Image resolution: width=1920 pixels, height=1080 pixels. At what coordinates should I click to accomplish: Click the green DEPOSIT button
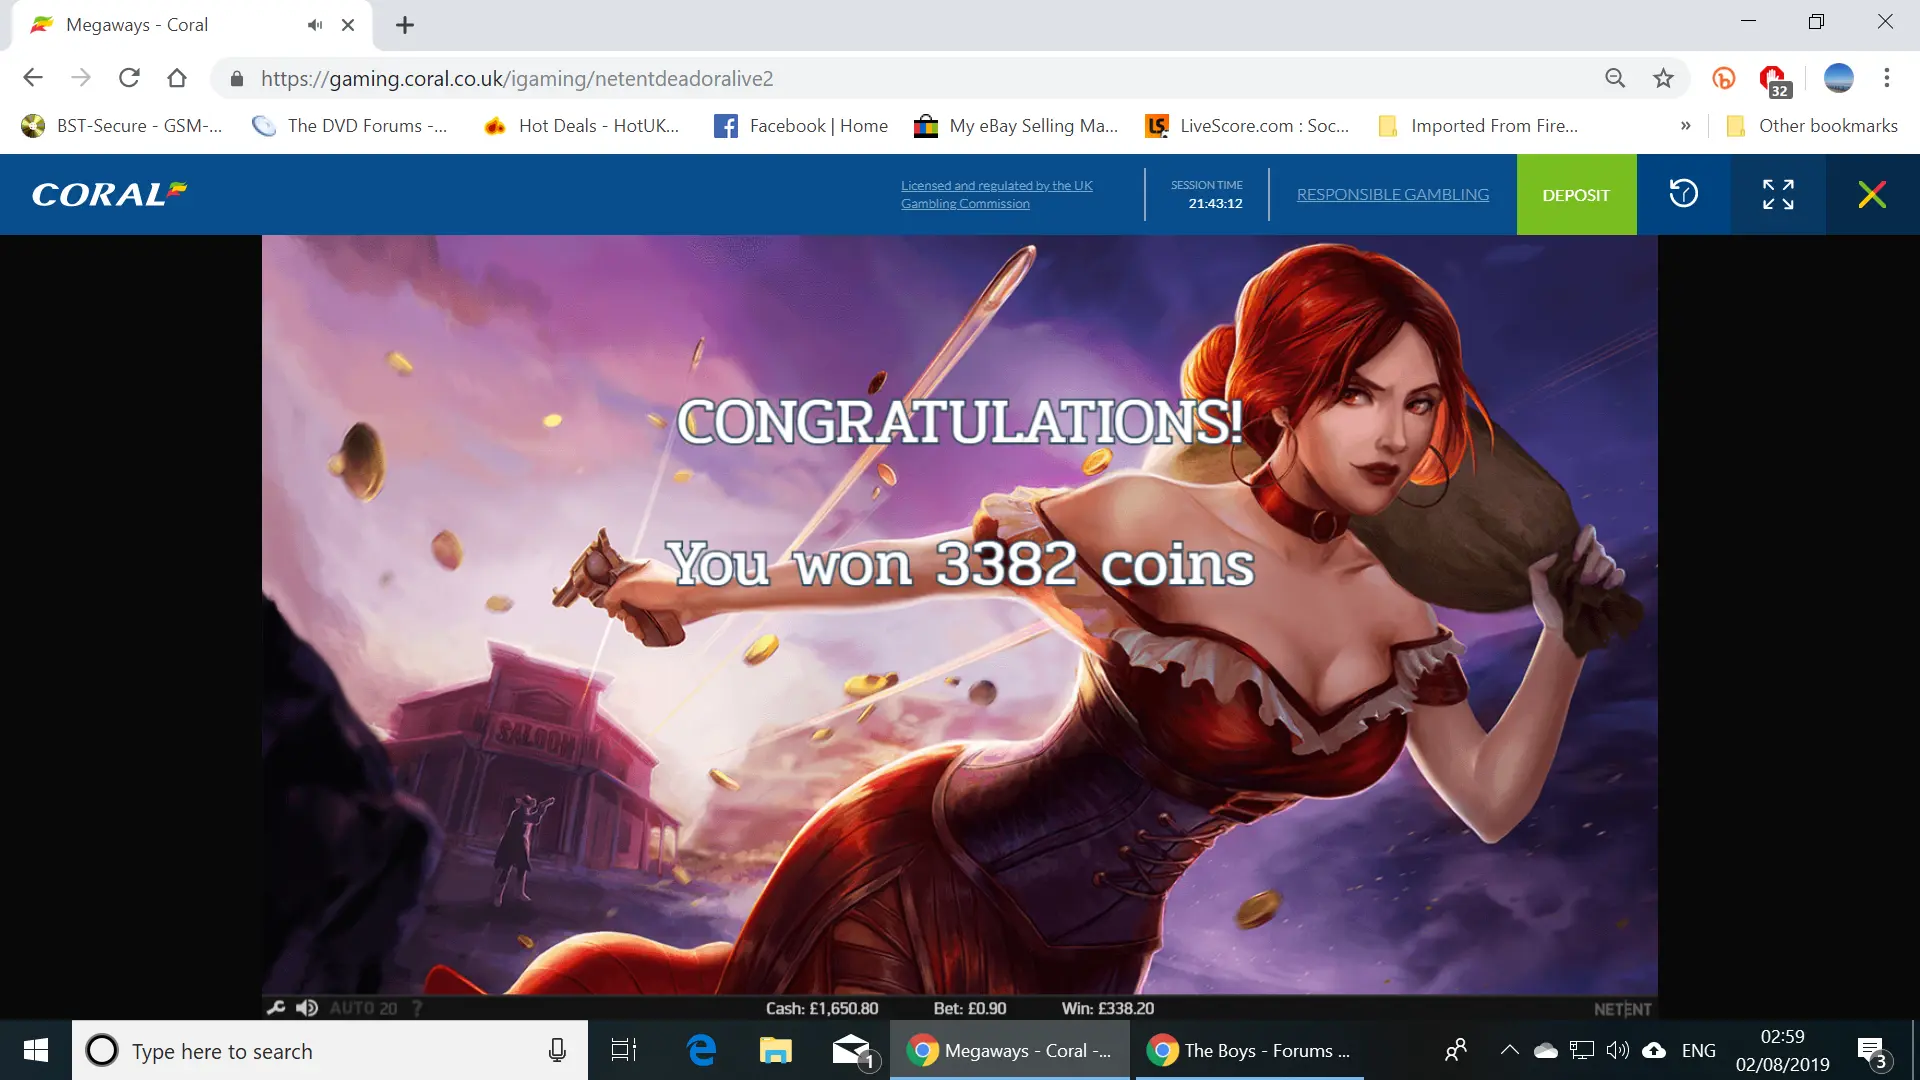click(1576, 194)
